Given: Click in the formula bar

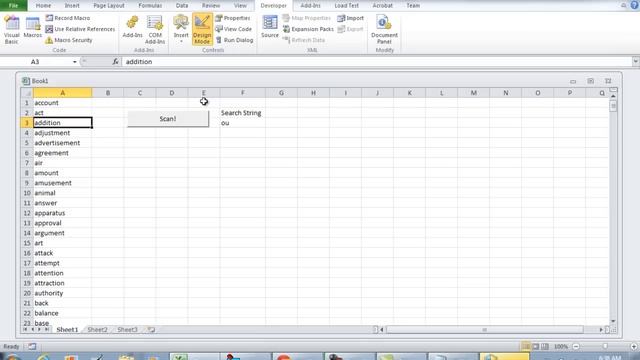Looking at the screenshot, I should coord(376,62).
